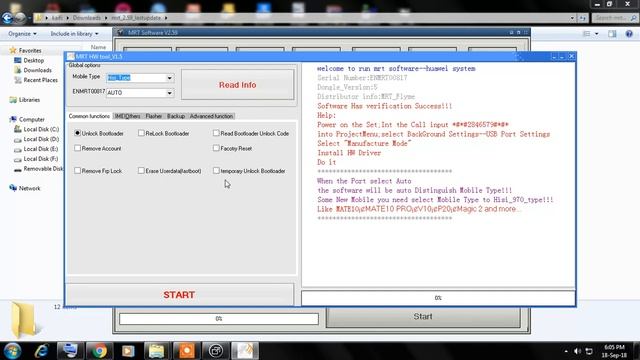Click the change view icon in Explorer
640x360 pixels.
(587, 34)
